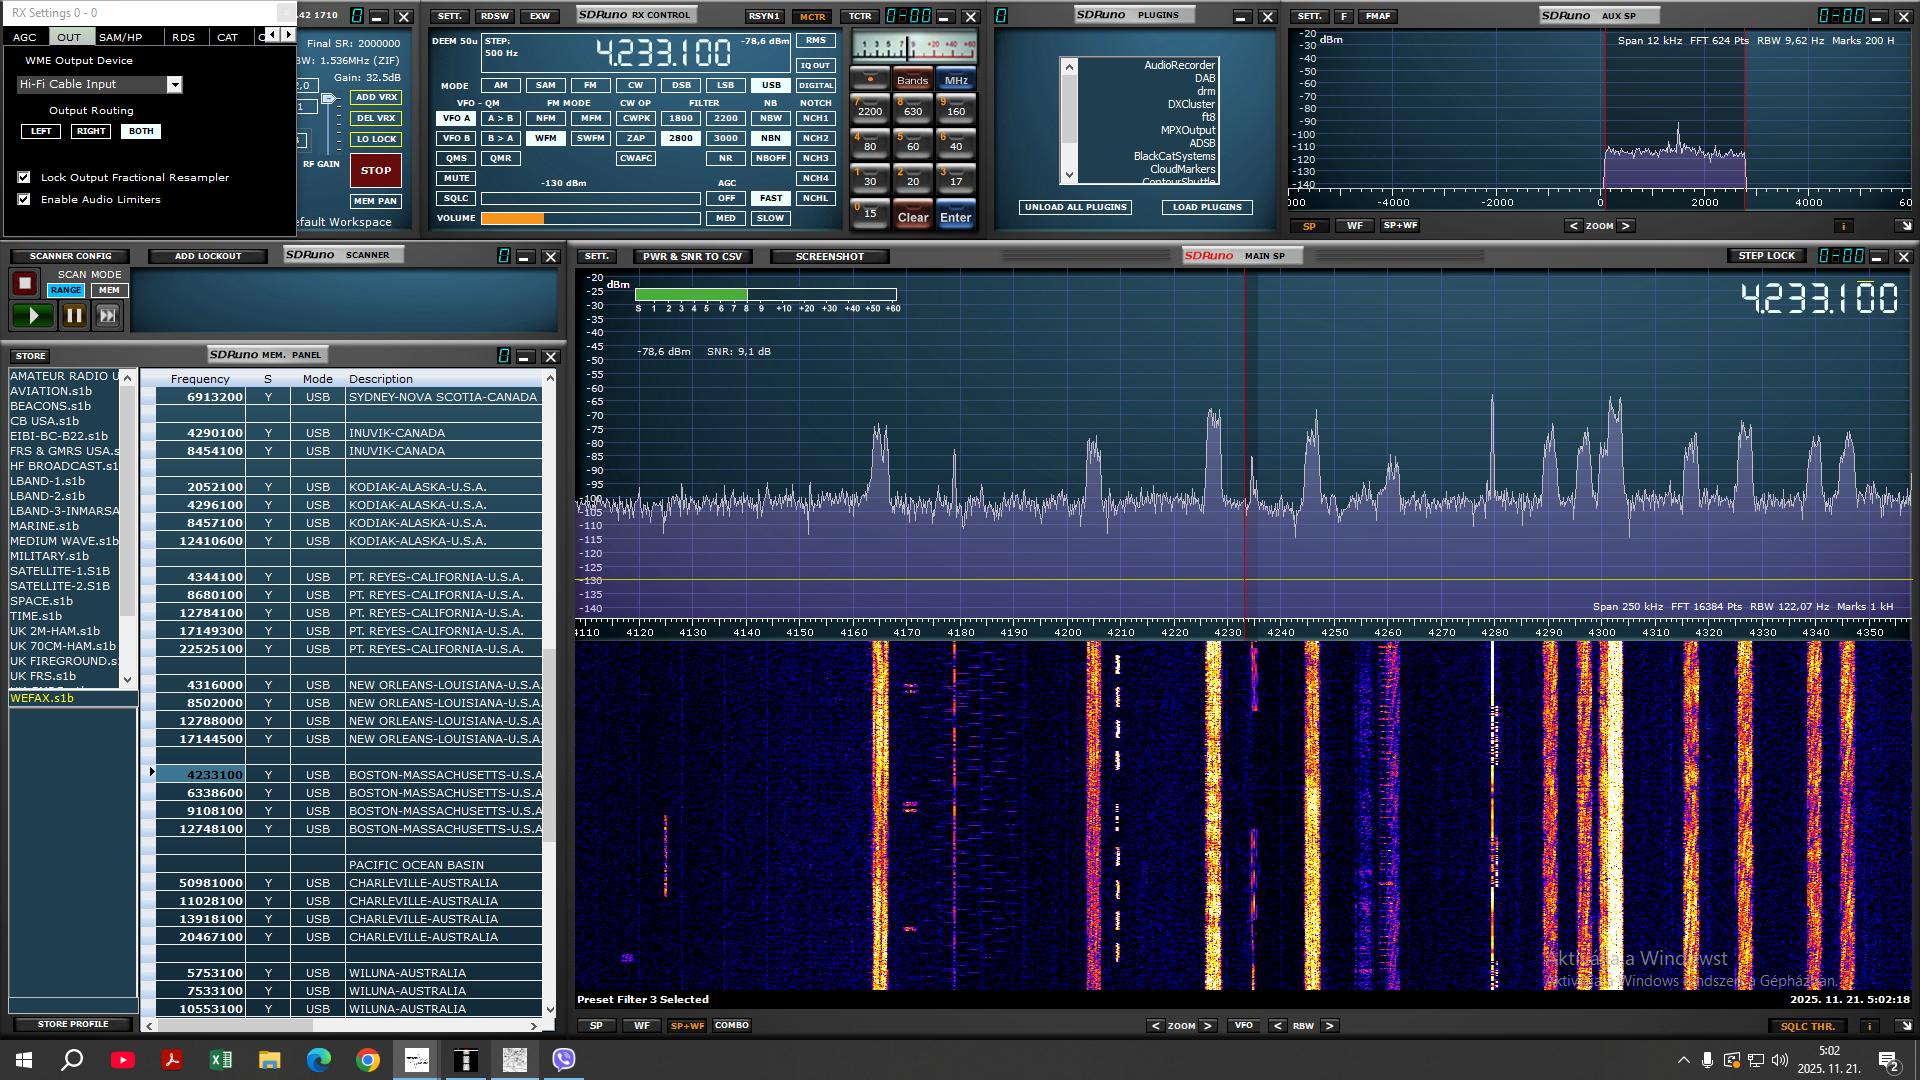Disable Enable Audio Limiters checkbox

pos(24,199)
